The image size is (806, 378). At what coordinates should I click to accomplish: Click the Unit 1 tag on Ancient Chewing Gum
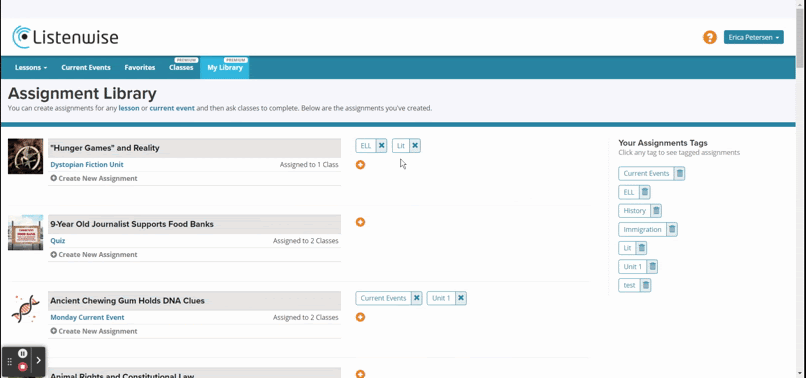tap(441, 298)
